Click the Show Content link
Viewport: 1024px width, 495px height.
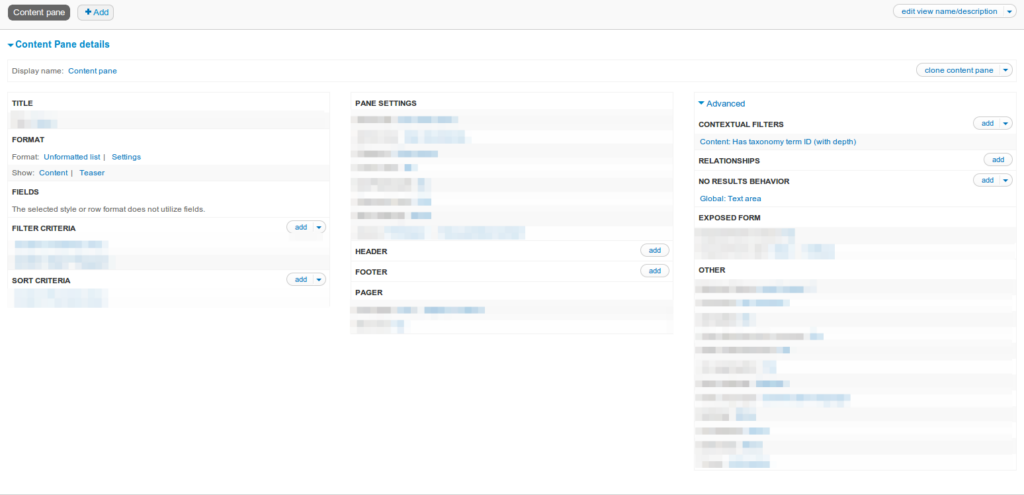(x=54, y=173)
